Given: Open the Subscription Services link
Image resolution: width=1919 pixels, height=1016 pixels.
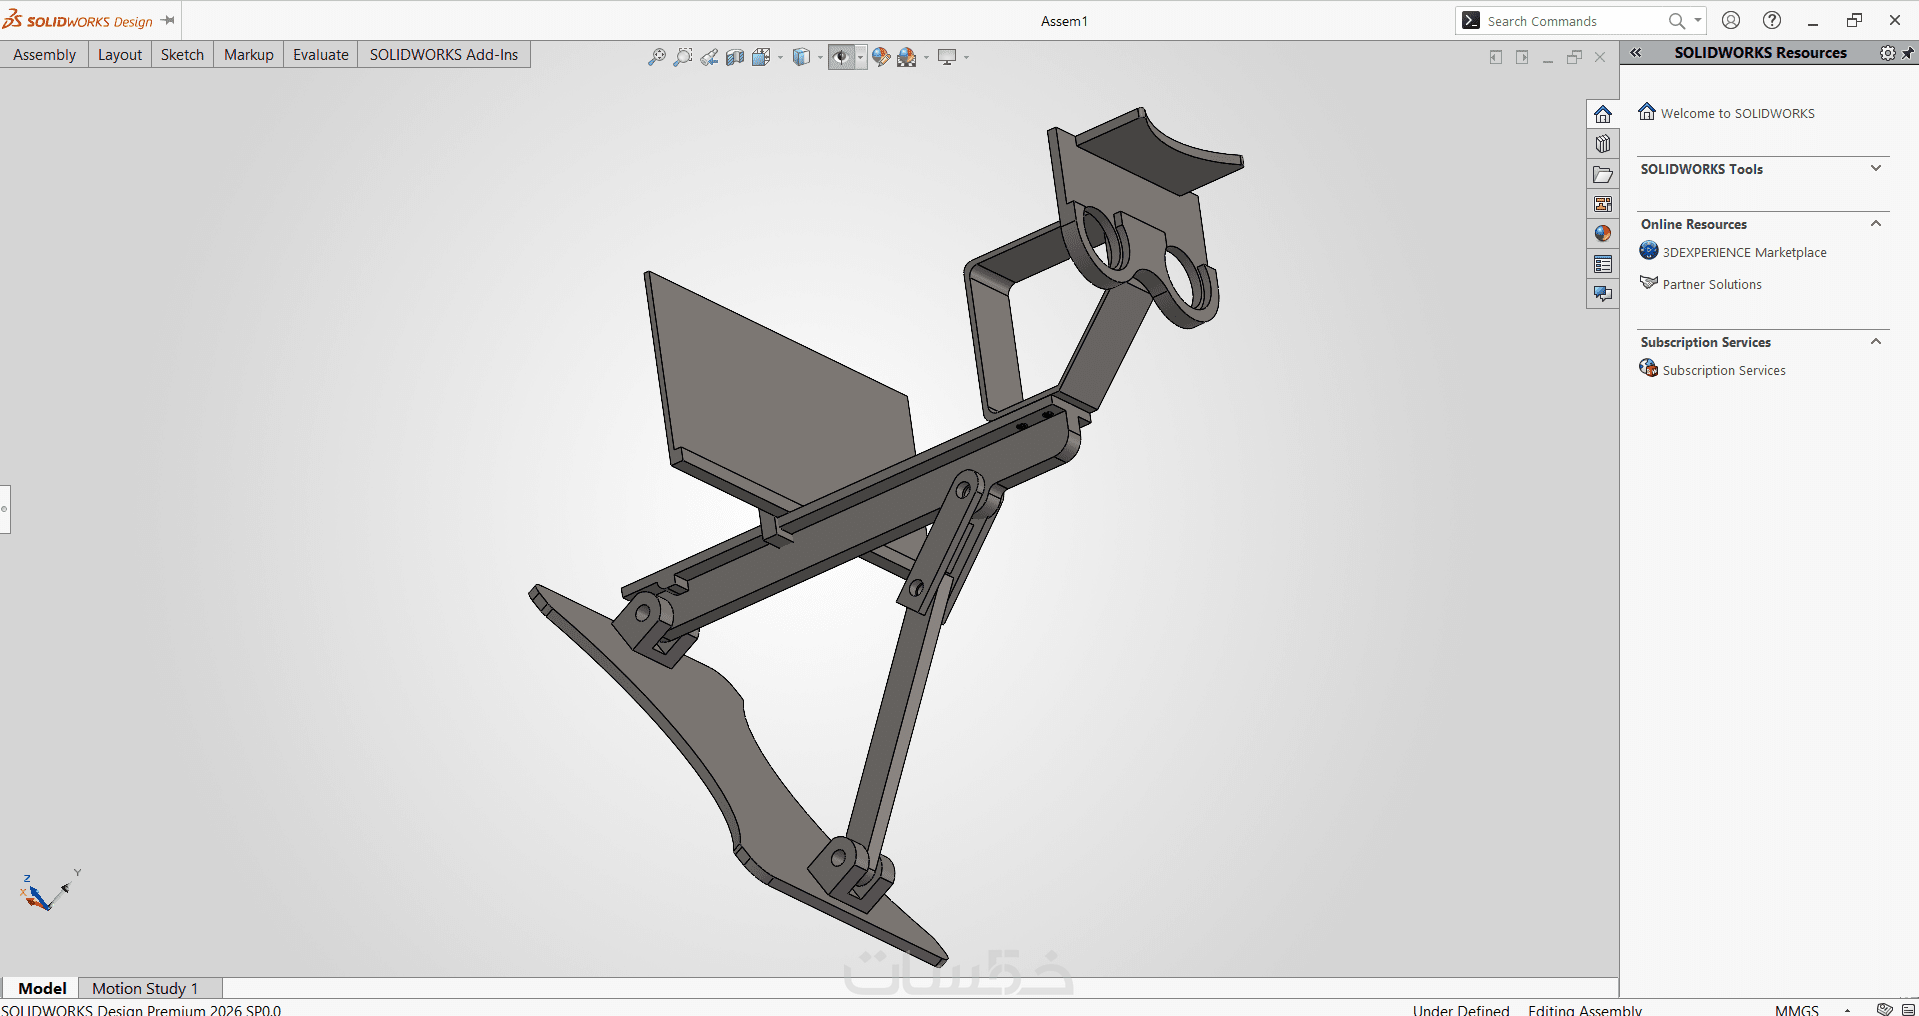Looking at the screenshot, I should (1724, 371).
